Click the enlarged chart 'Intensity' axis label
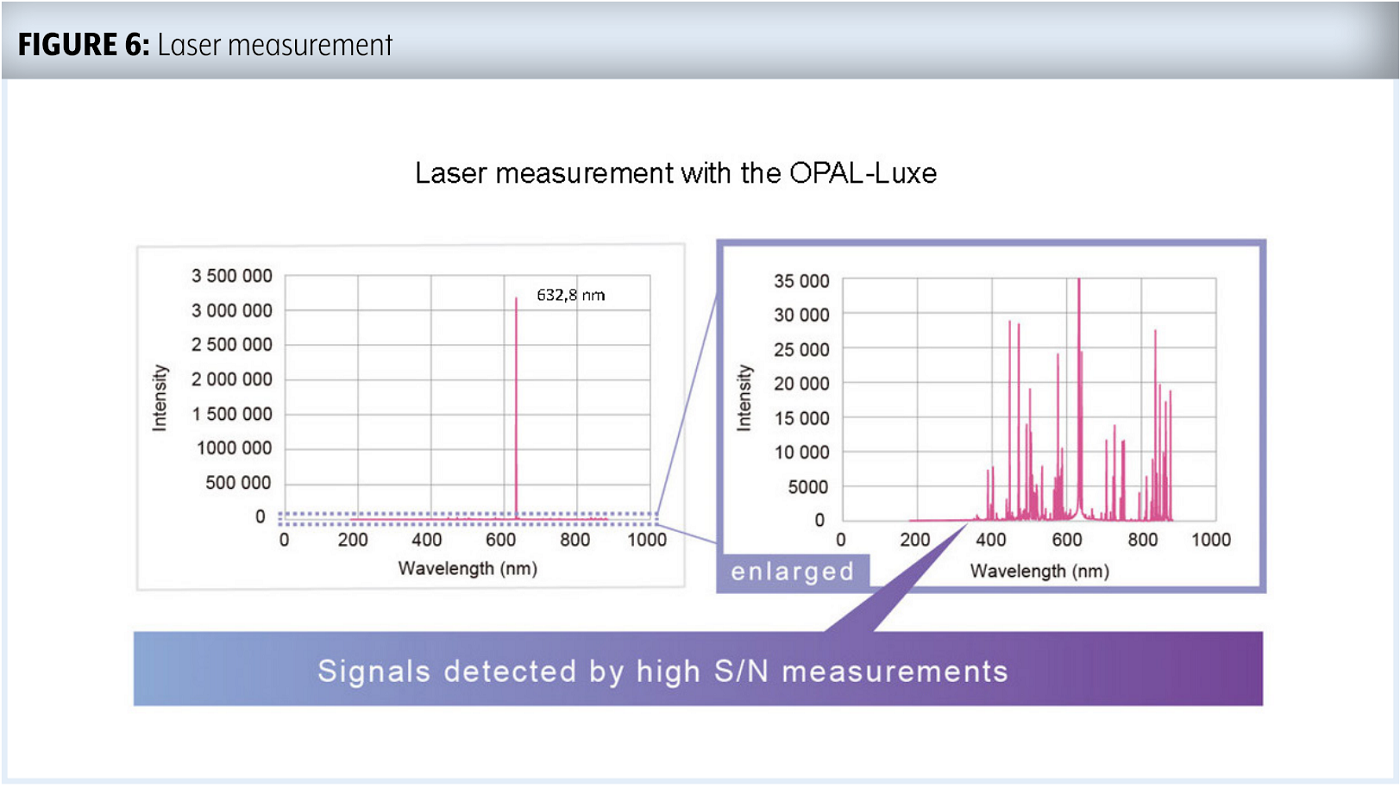The height and width of the screenshot is (788, 1400). 744,397
